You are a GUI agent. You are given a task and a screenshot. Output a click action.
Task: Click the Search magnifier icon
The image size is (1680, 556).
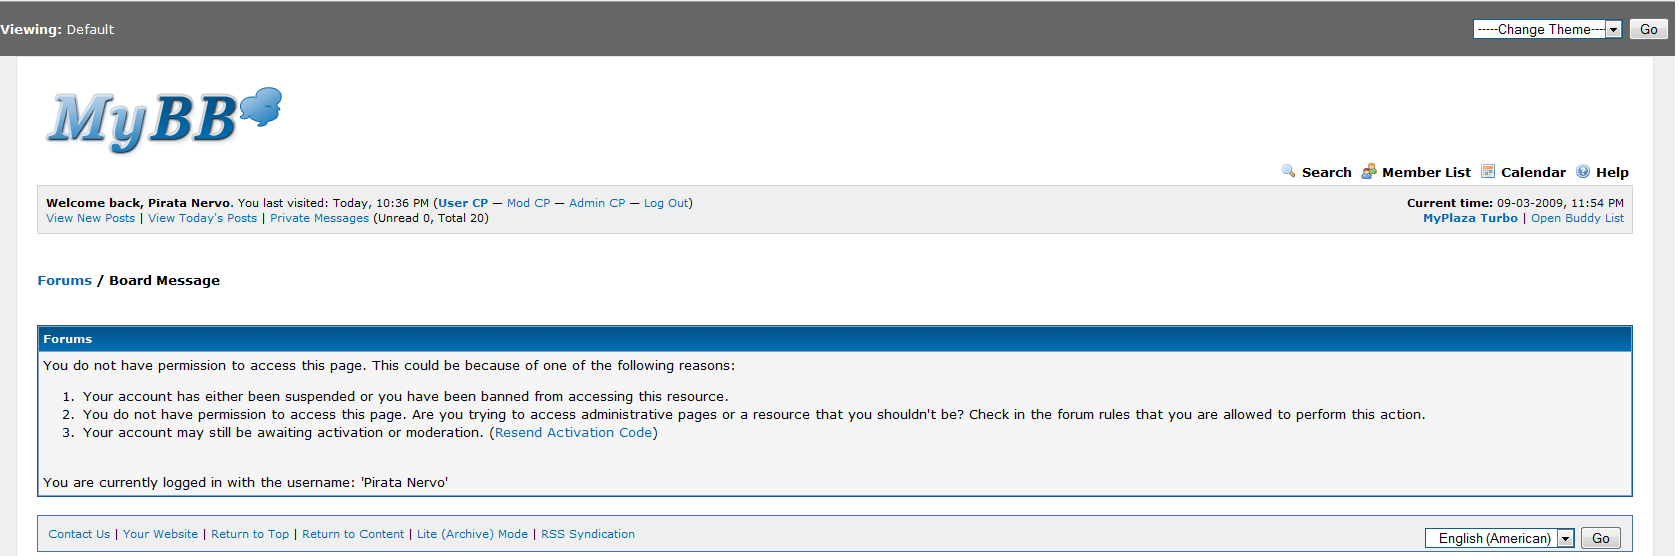(1288, 171)
